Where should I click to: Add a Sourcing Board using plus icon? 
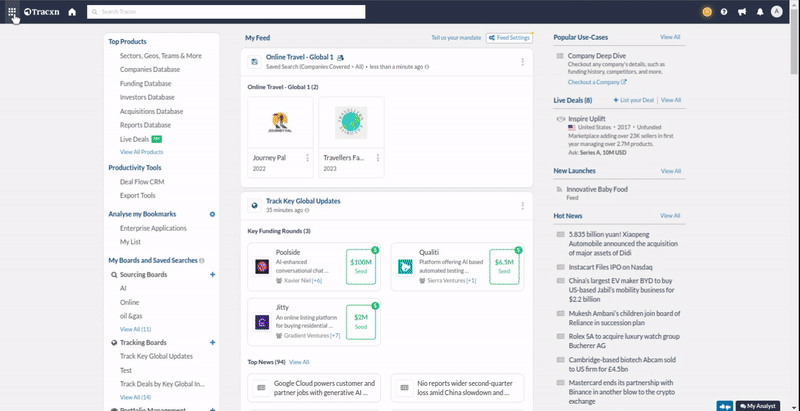pyautogui.click(x=212, y=274)
